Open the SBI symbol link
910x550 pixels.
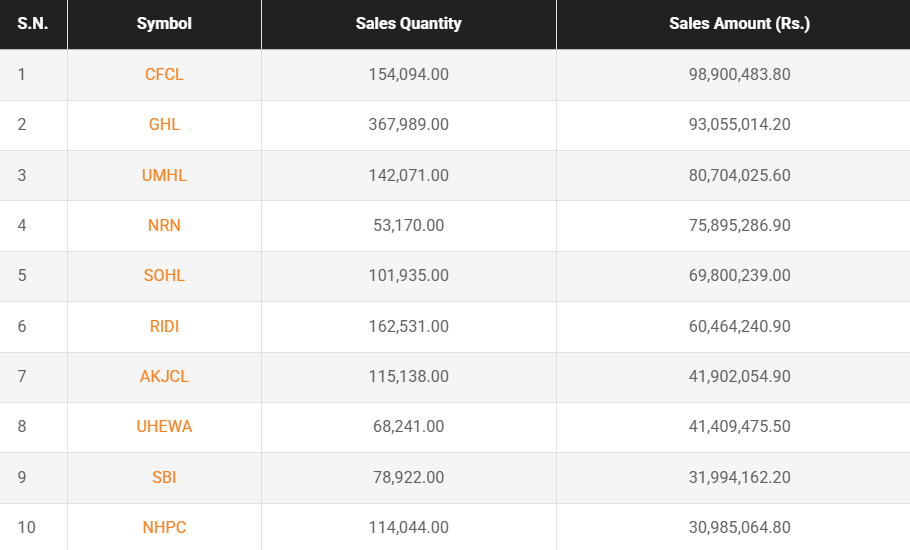(x=164, y=477)
